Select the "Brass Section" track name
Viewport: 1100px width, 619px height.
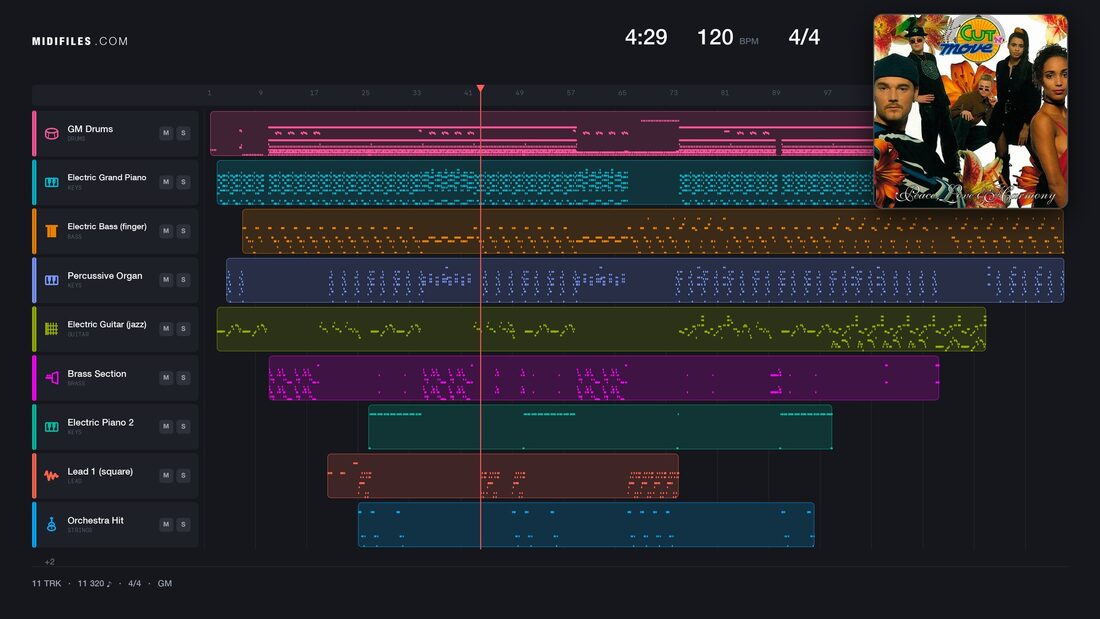click(x=97, y=373)
